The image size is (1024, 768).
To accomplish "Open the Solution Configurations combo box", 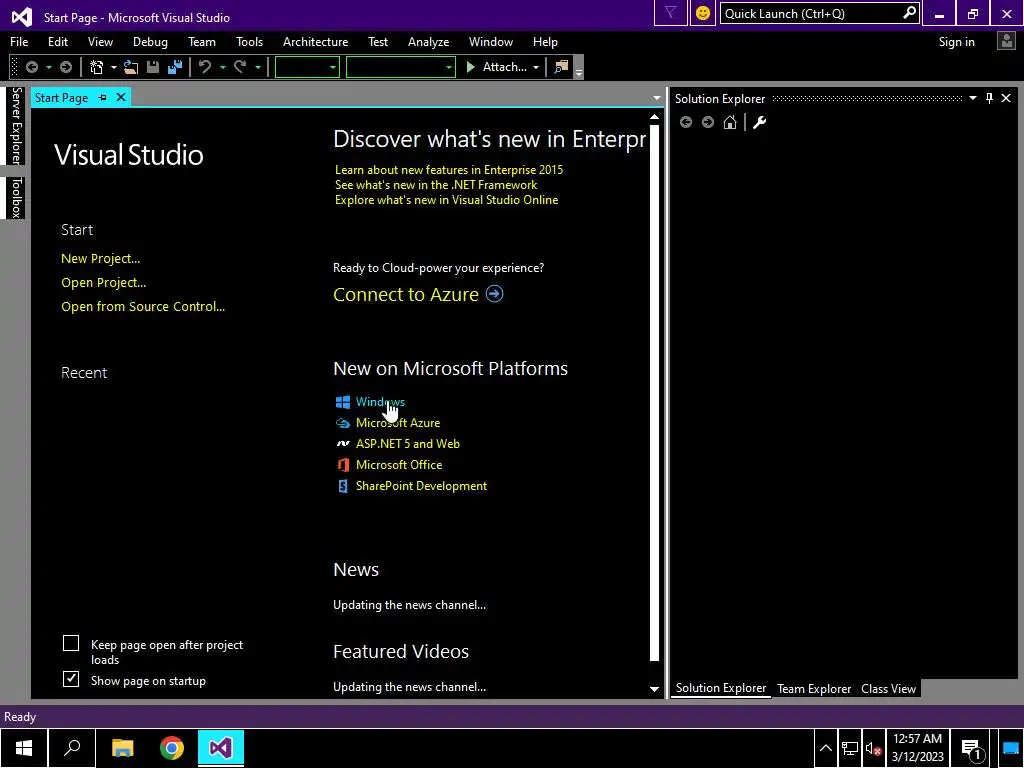I will coord(307,67).
